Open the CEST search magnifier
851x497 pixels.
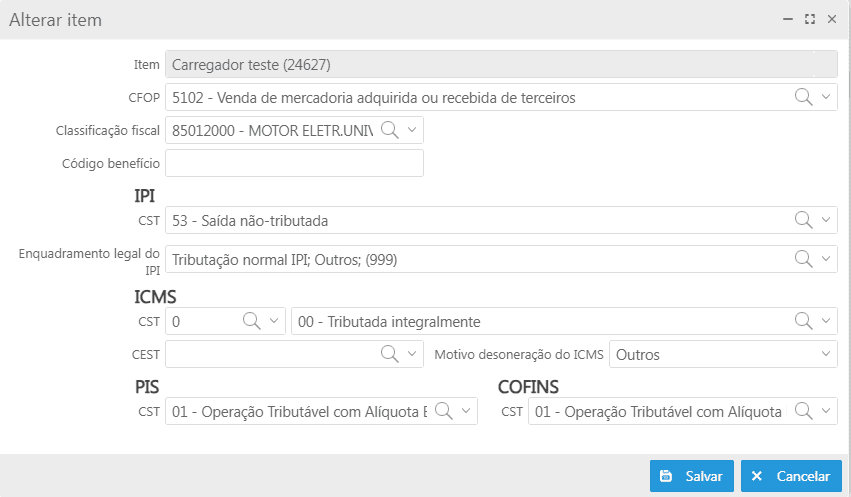[x=390, y=354]
